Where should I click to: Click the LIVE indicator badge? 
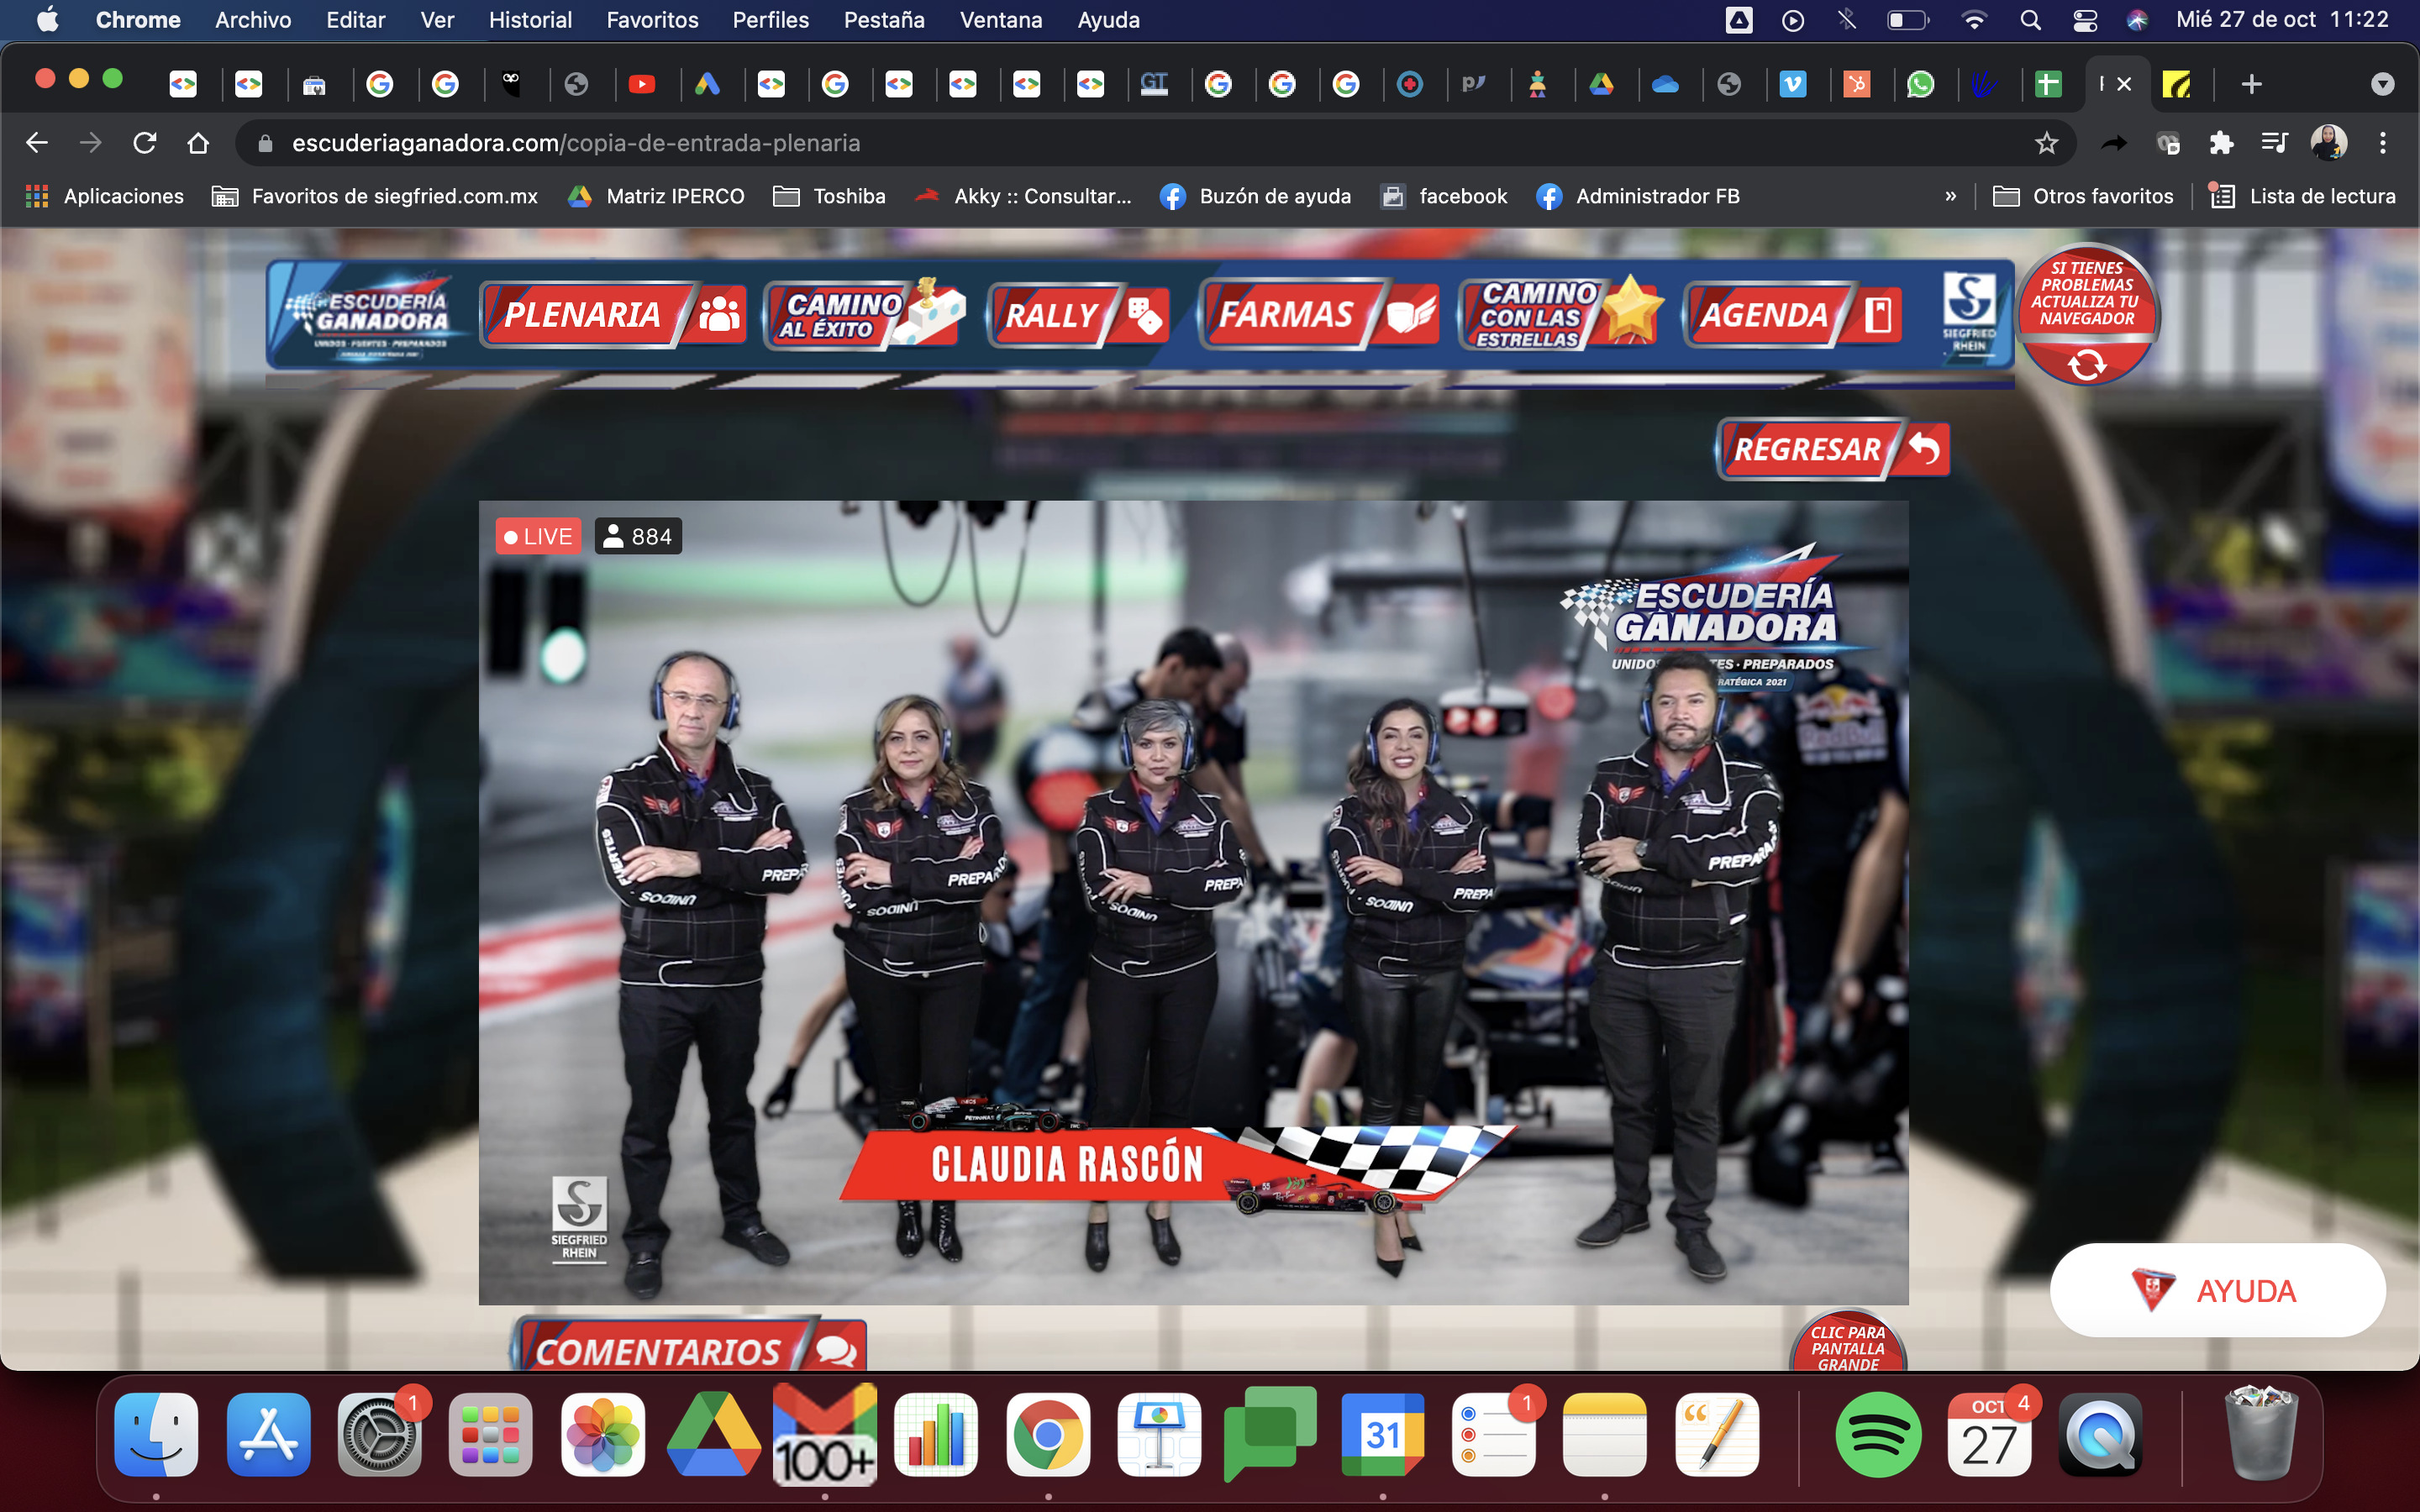[538, 536]
